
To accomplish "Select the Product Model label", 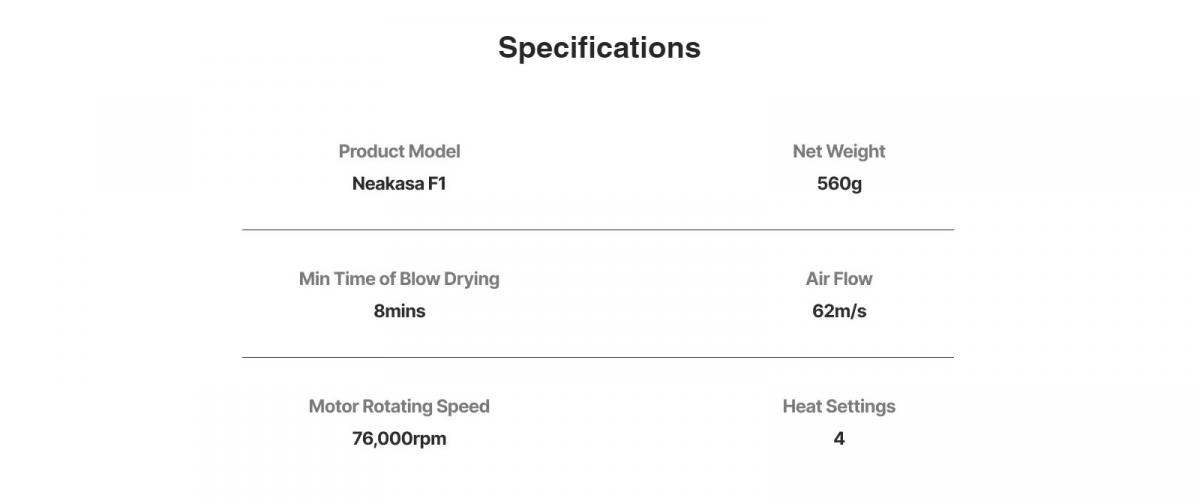I will (x=399, y=151).
